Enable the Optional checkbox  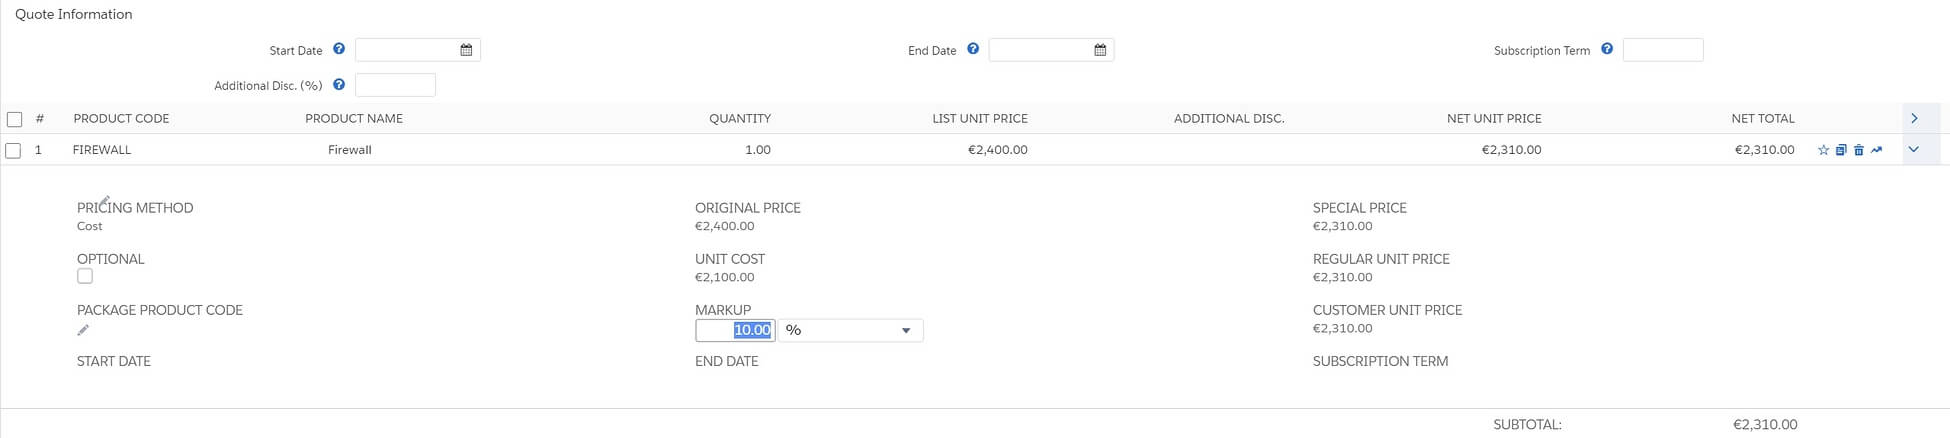85,276
